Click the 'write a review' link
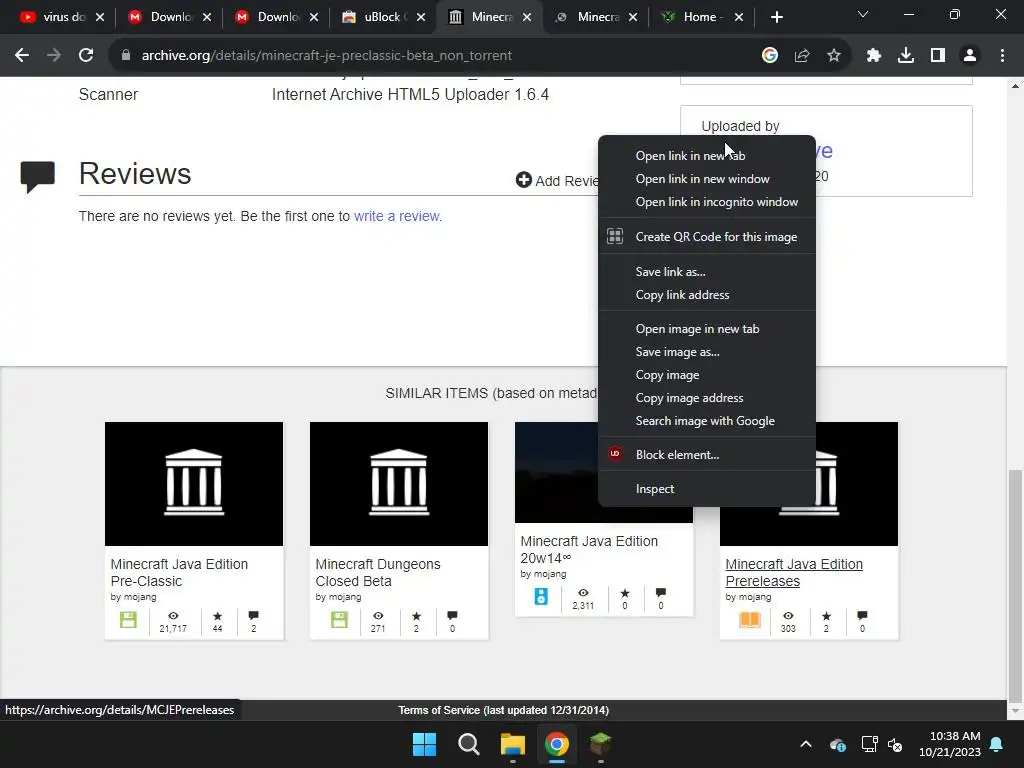 click(397, 216)
